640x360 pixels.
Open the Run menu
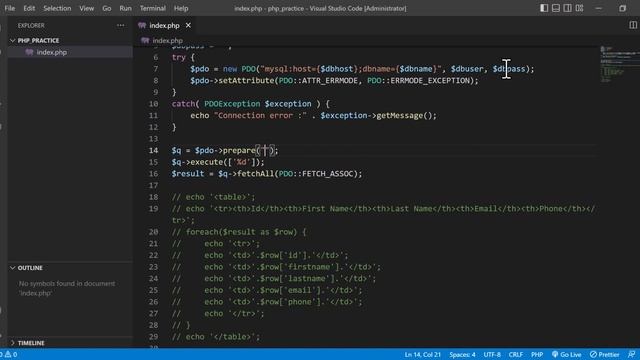(x=126, y=8)
